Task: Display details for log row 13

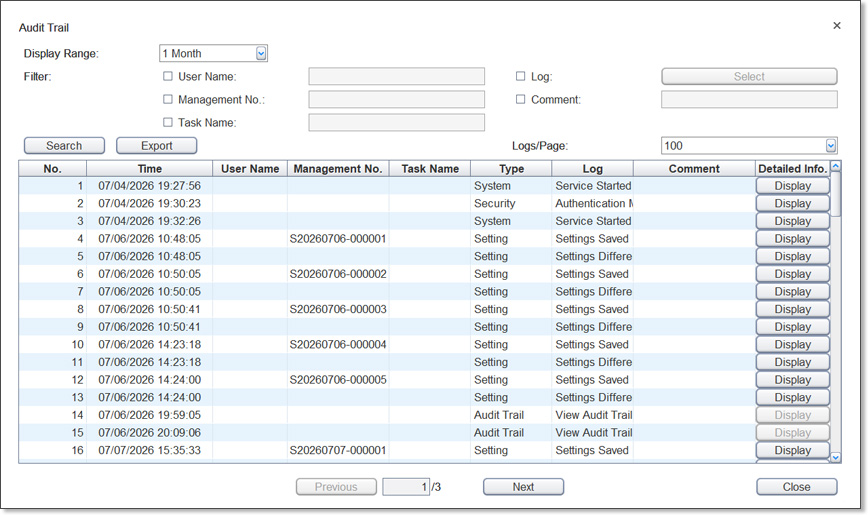Action: pyautogui.click(x=793, y=398)
